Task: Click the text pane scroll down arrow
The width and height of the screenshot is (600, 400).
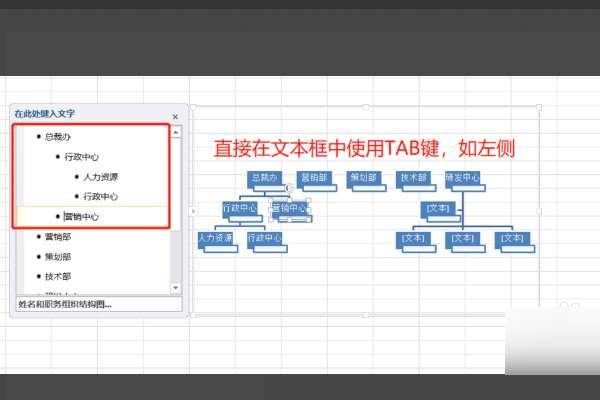Action: pyautogui.click(x=176, y=287)
